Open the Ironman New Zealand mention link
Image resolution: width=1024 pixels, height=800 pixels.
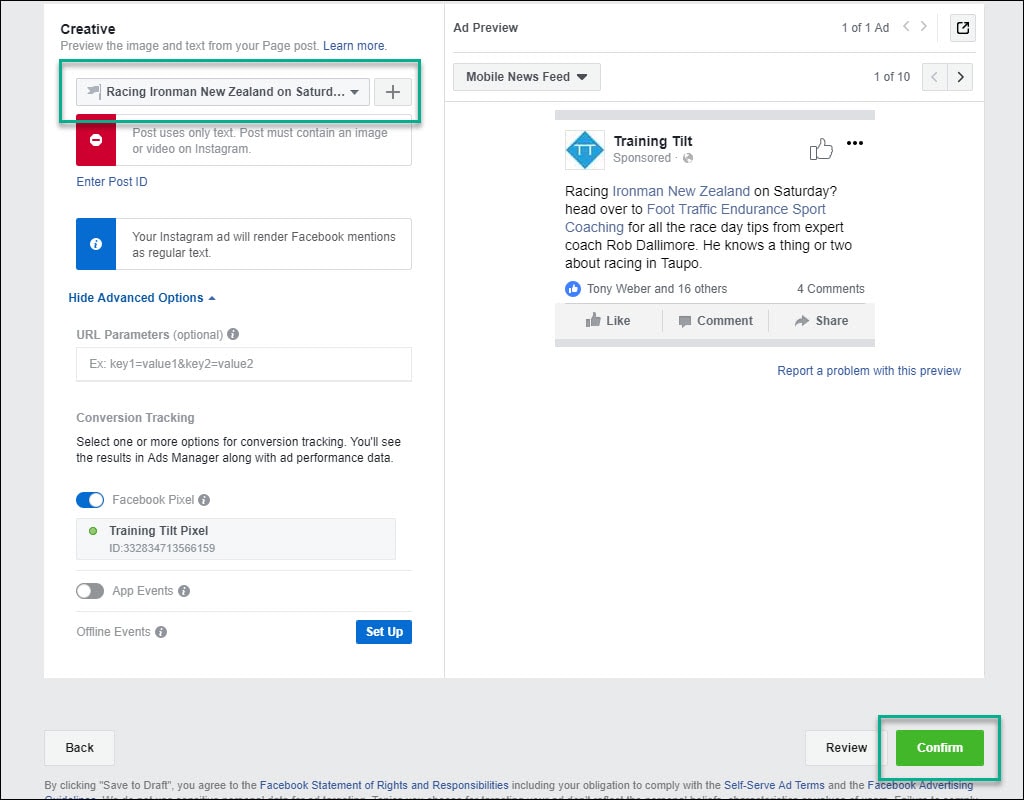tap(681, 191)
